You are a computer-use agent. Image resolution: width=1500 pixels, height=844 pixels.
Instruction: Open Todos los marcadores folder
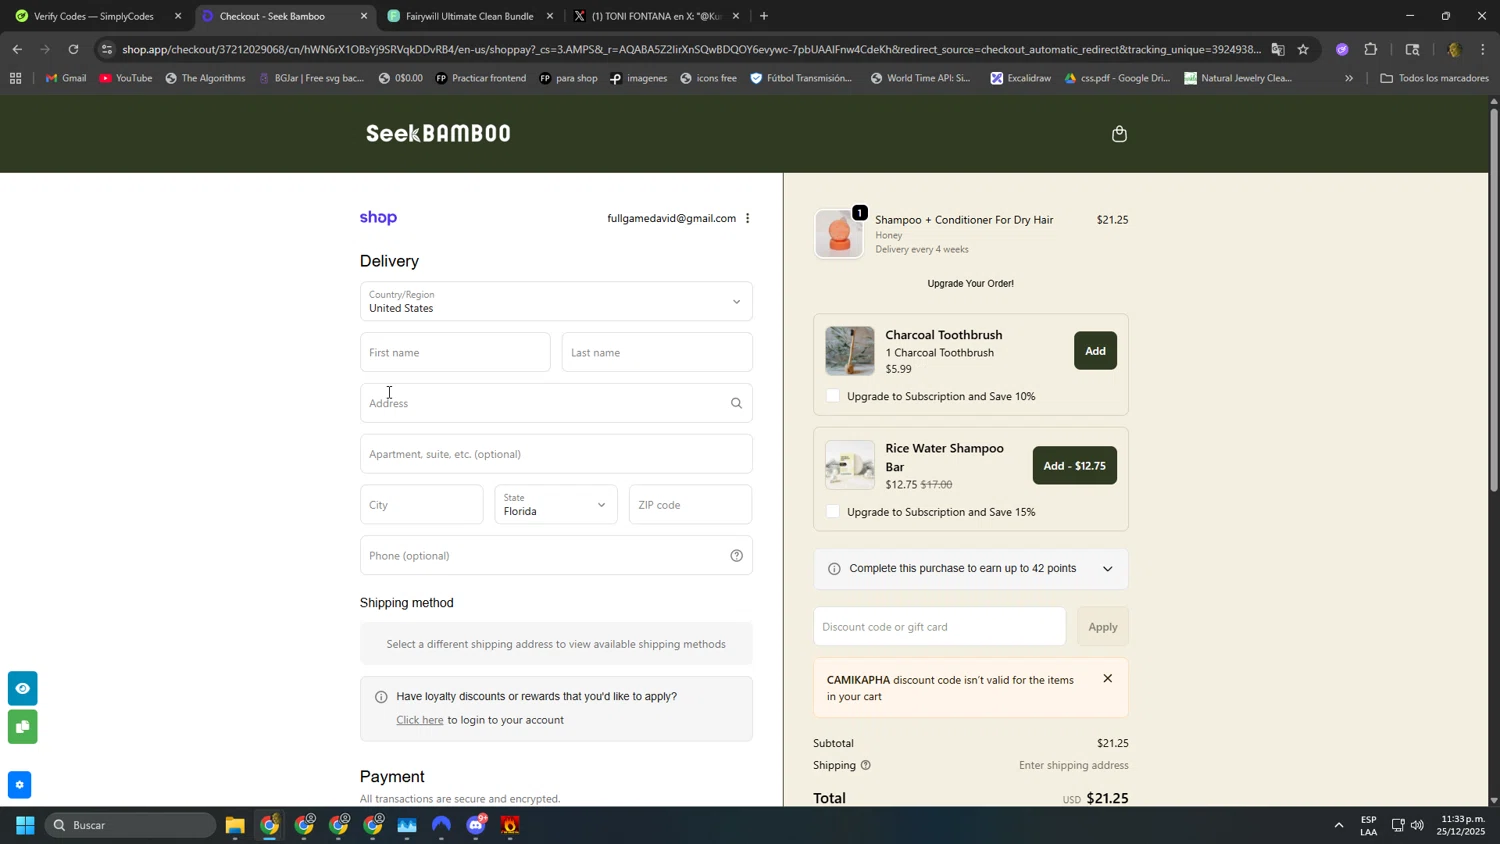[x=1435, y=78]
